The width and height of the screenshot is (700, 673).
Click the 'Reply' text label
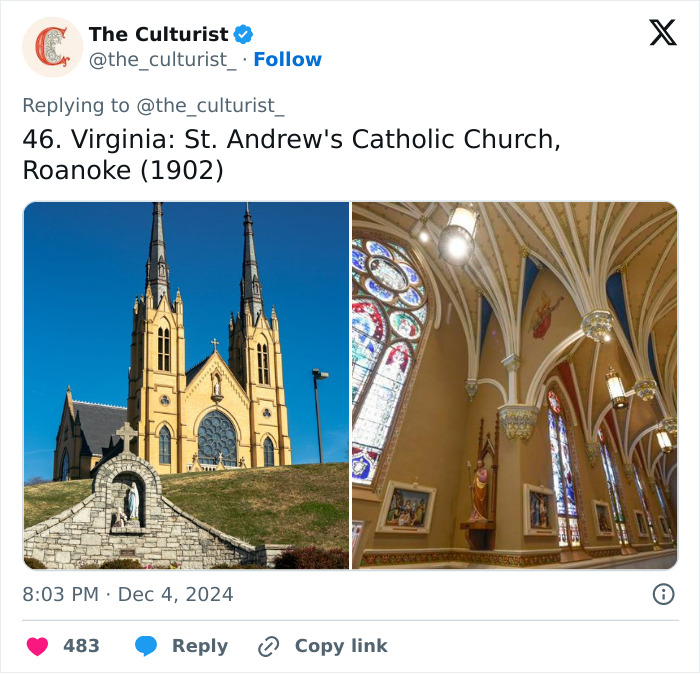point(199,646)
